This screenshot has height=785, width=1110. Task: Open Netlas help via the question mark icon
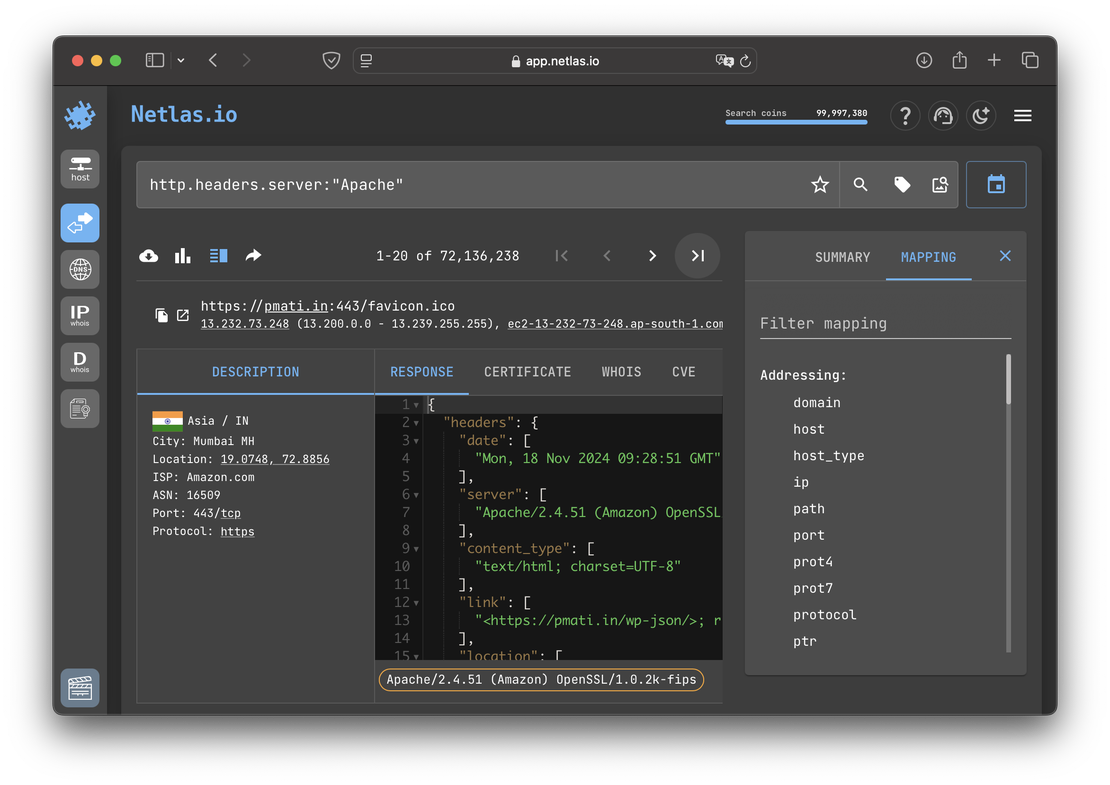coord(905,115)
